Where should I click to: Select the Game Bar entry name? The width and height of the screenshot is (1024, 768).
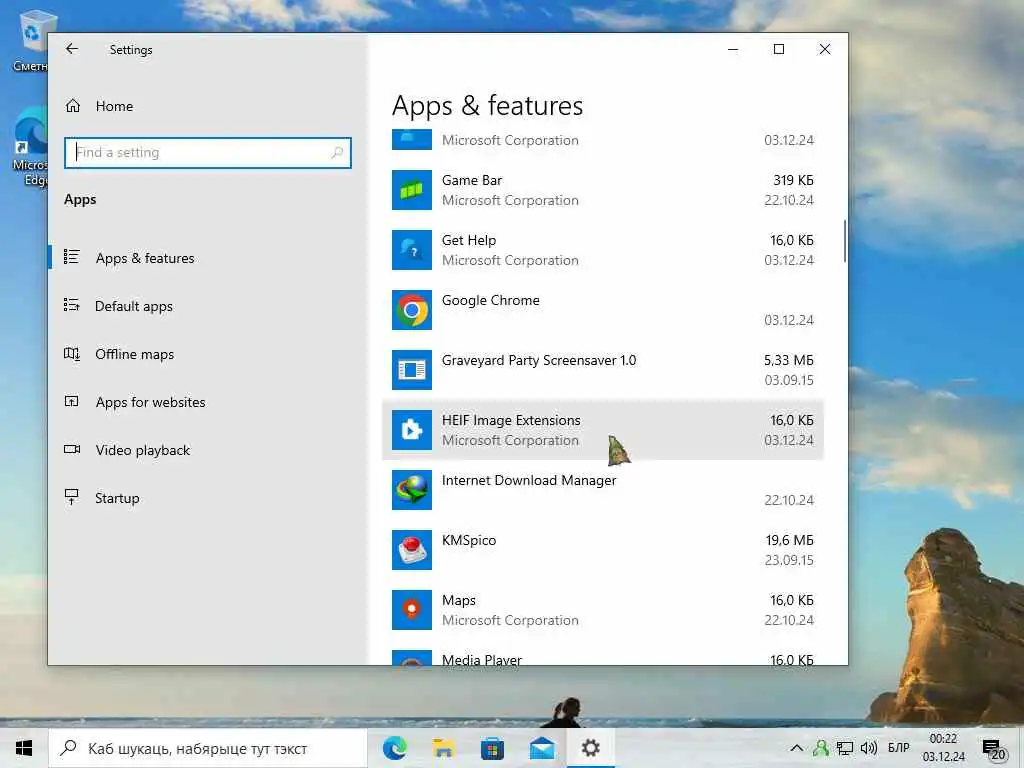472,180
